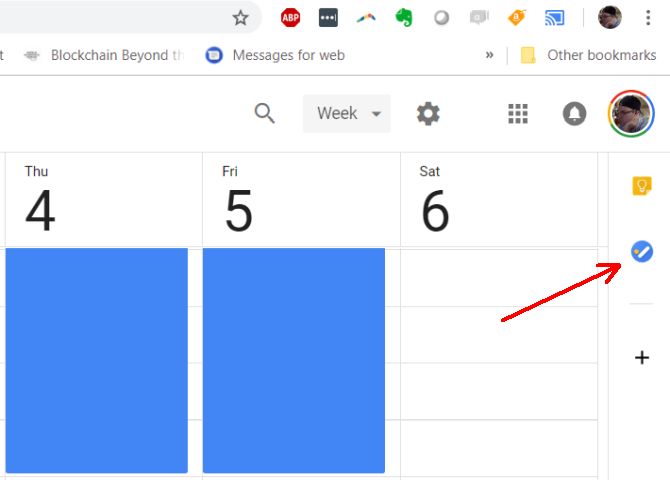Open the Adblock Plus extension
670x480 pixels.
point(291,18)
